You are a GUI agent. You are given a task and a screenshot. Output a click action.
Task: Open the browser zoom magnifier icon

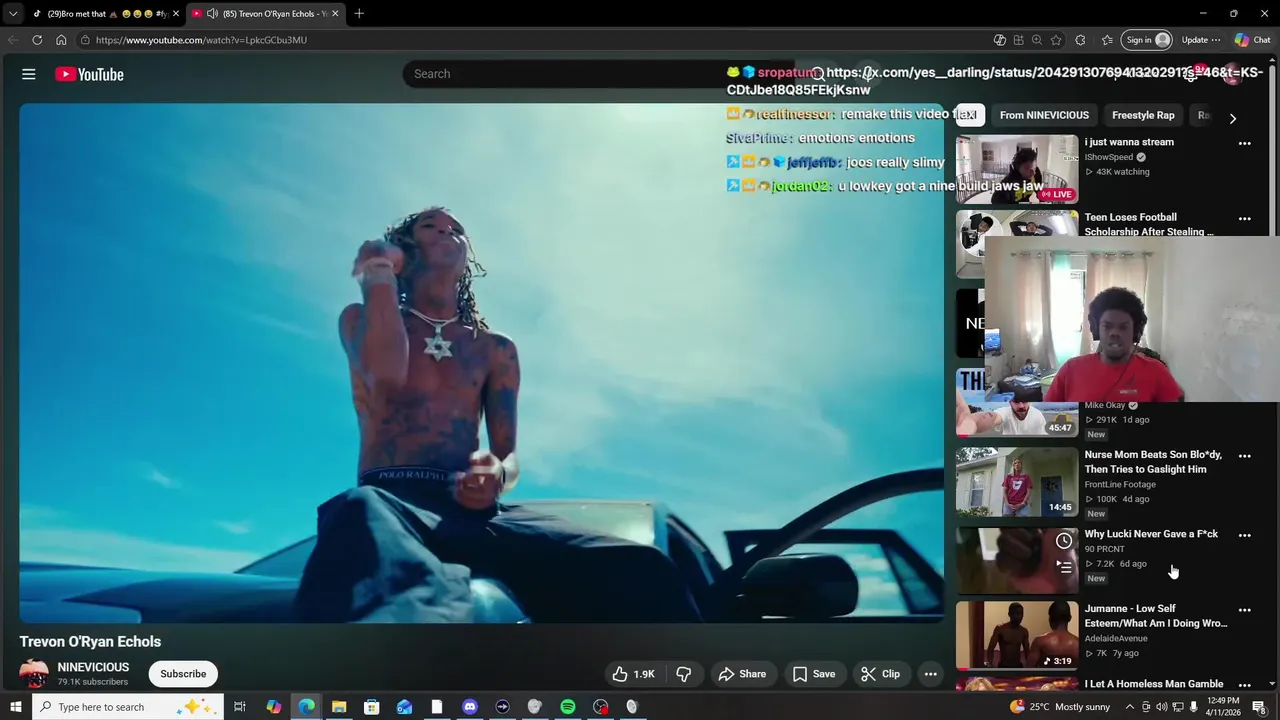tap(1037, 40)
